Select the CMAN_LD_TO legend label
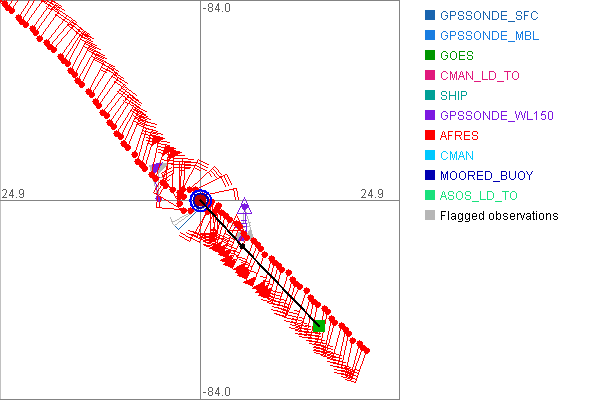This screenshot has height=400, width=600. (x=480, y=76)
